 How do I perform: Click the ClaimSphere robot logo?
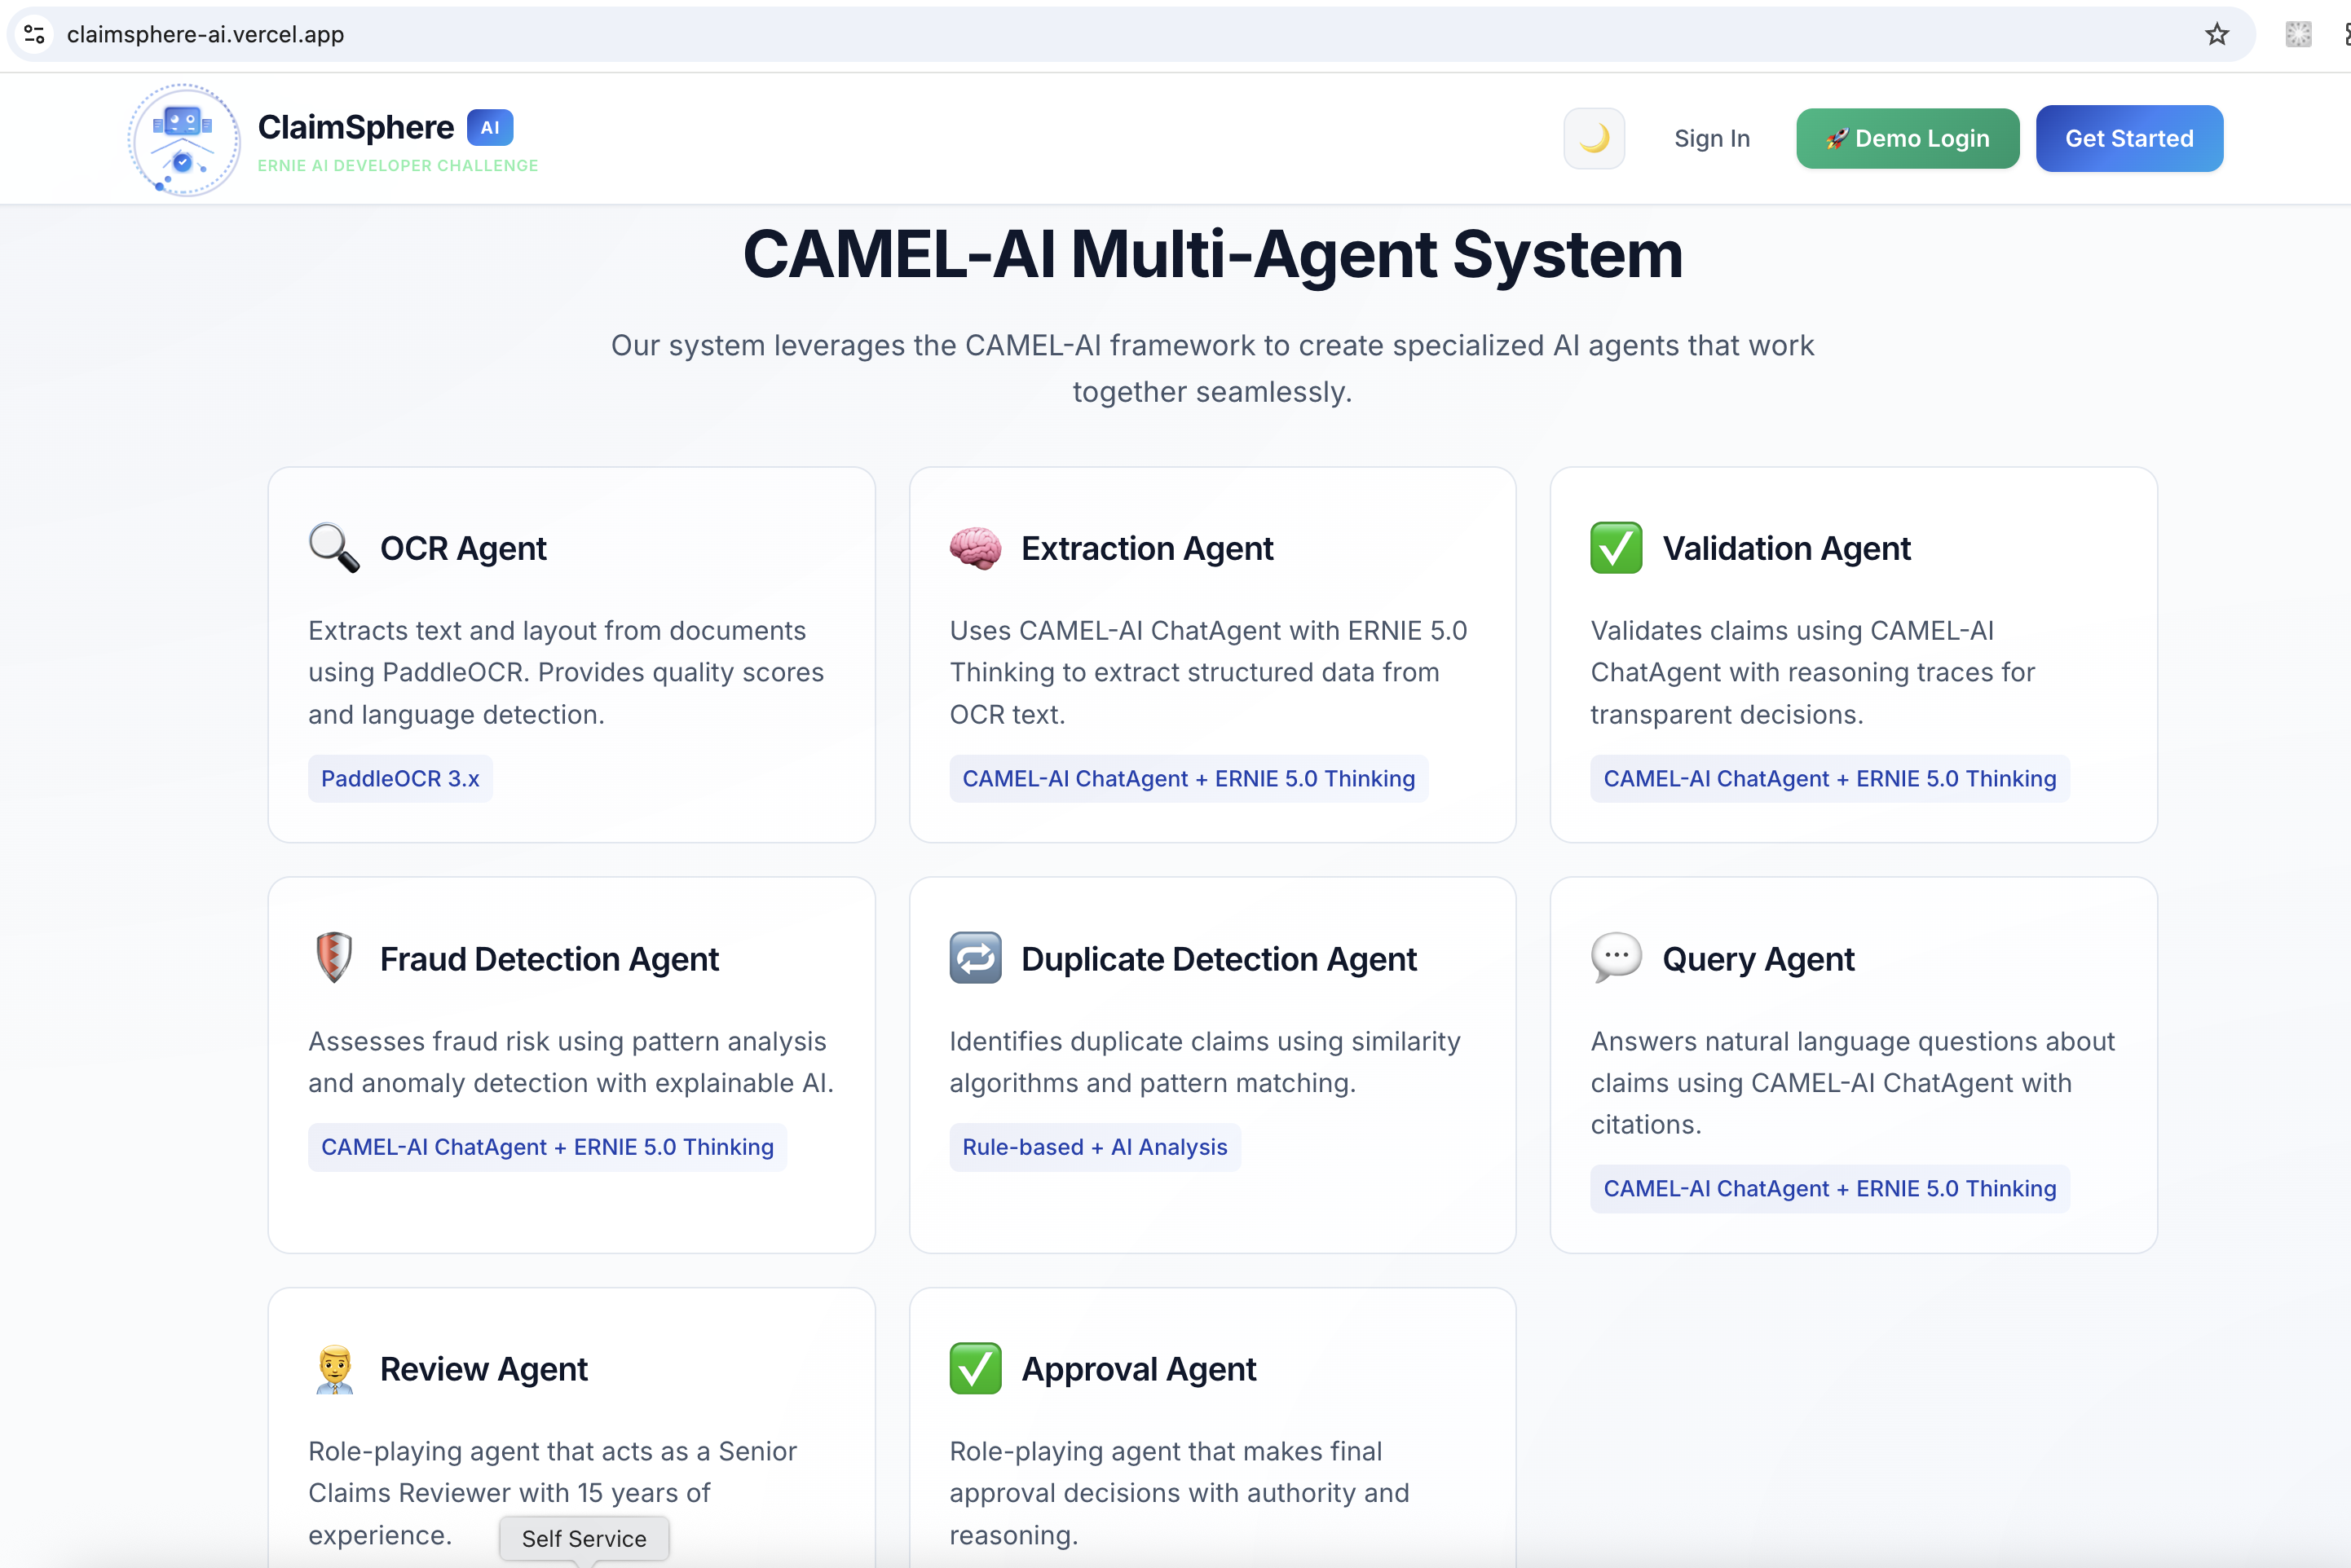(184, 140)
